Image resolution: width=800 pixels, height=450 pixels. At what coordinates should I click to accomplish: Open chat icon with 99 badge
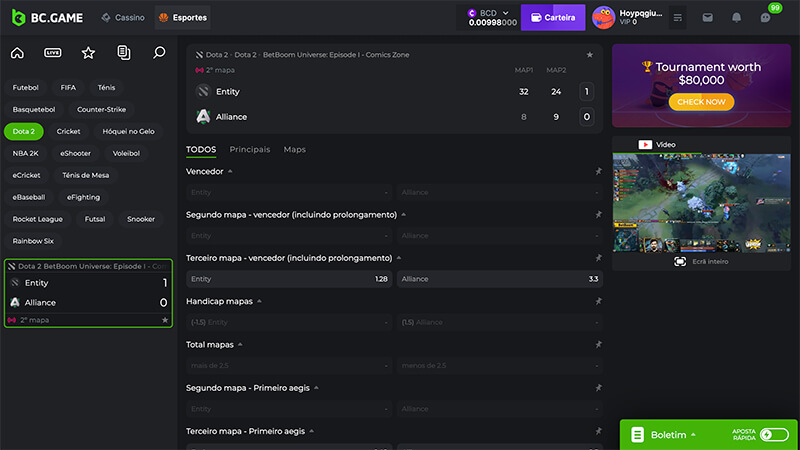coord(765,17)
